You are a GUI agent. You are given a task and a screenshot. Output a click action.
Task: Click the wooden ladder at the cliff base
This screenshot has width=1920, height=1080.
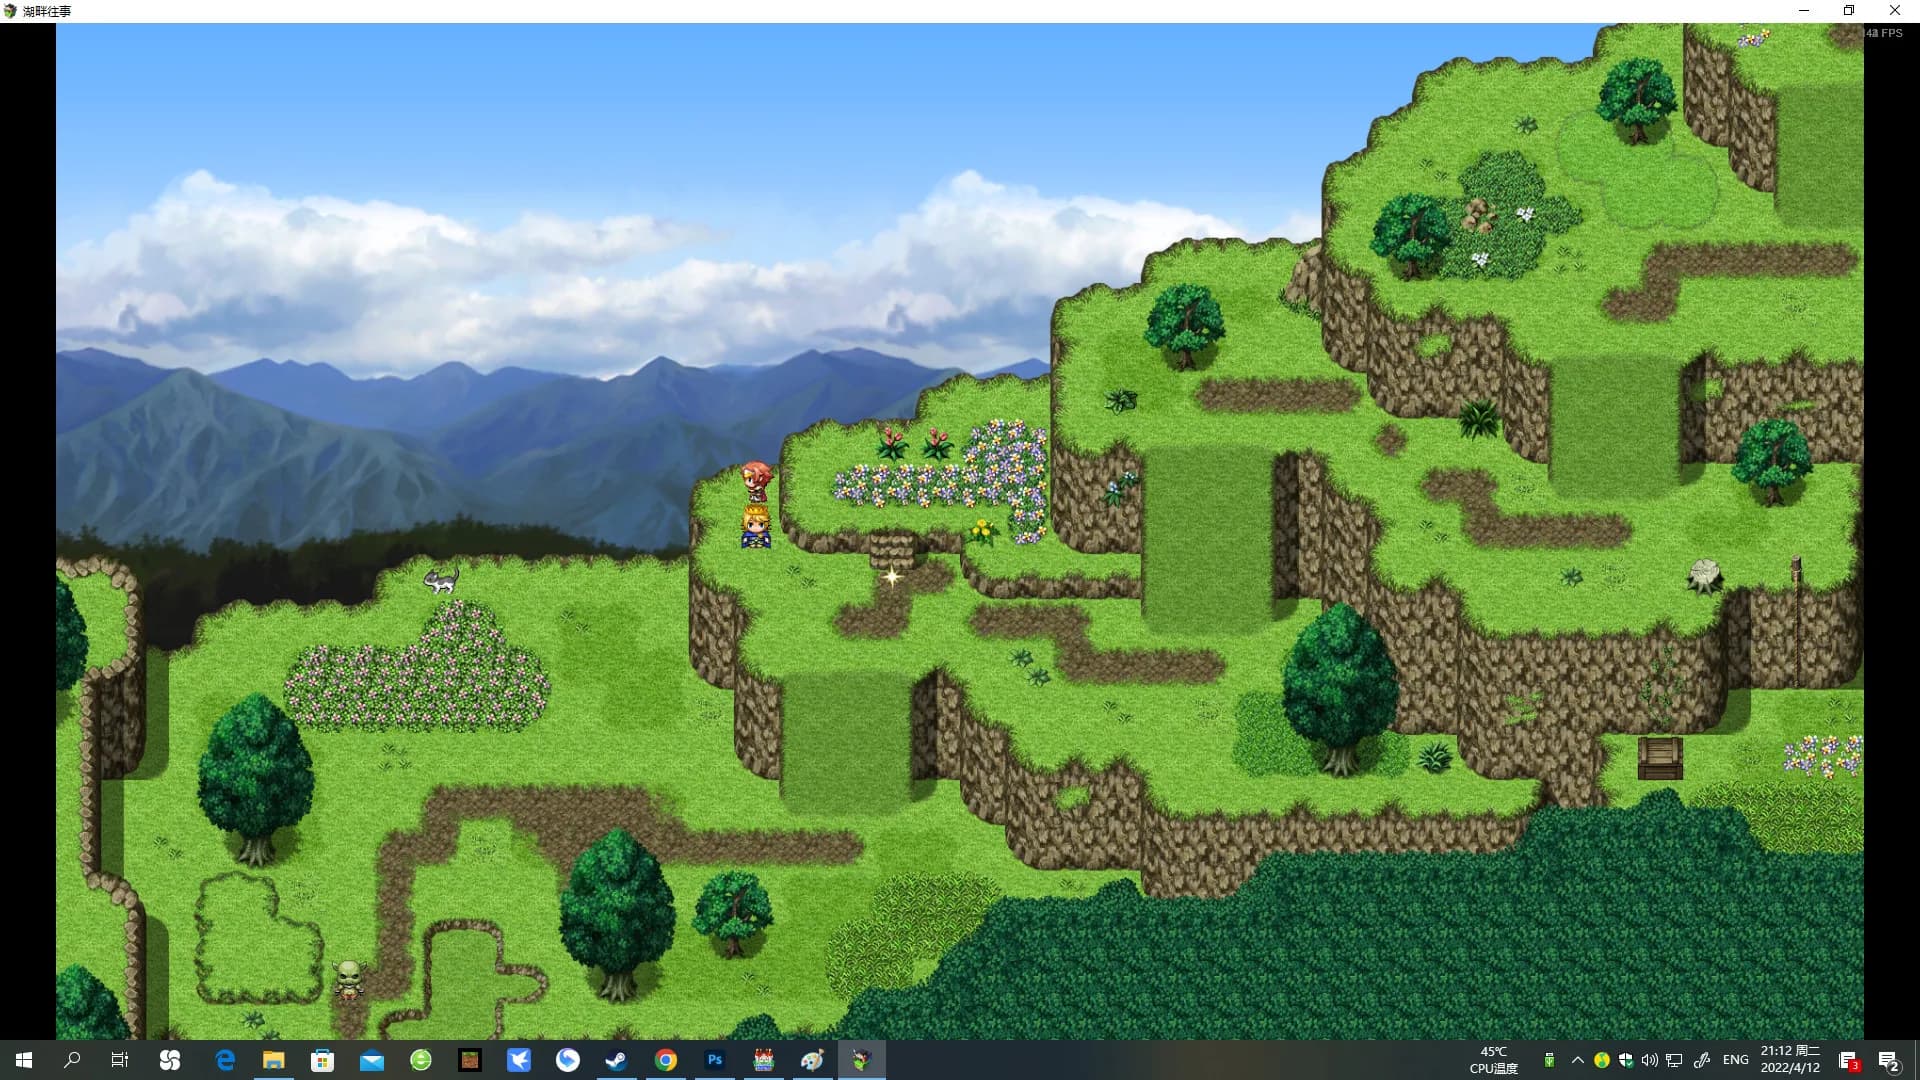1660,758
